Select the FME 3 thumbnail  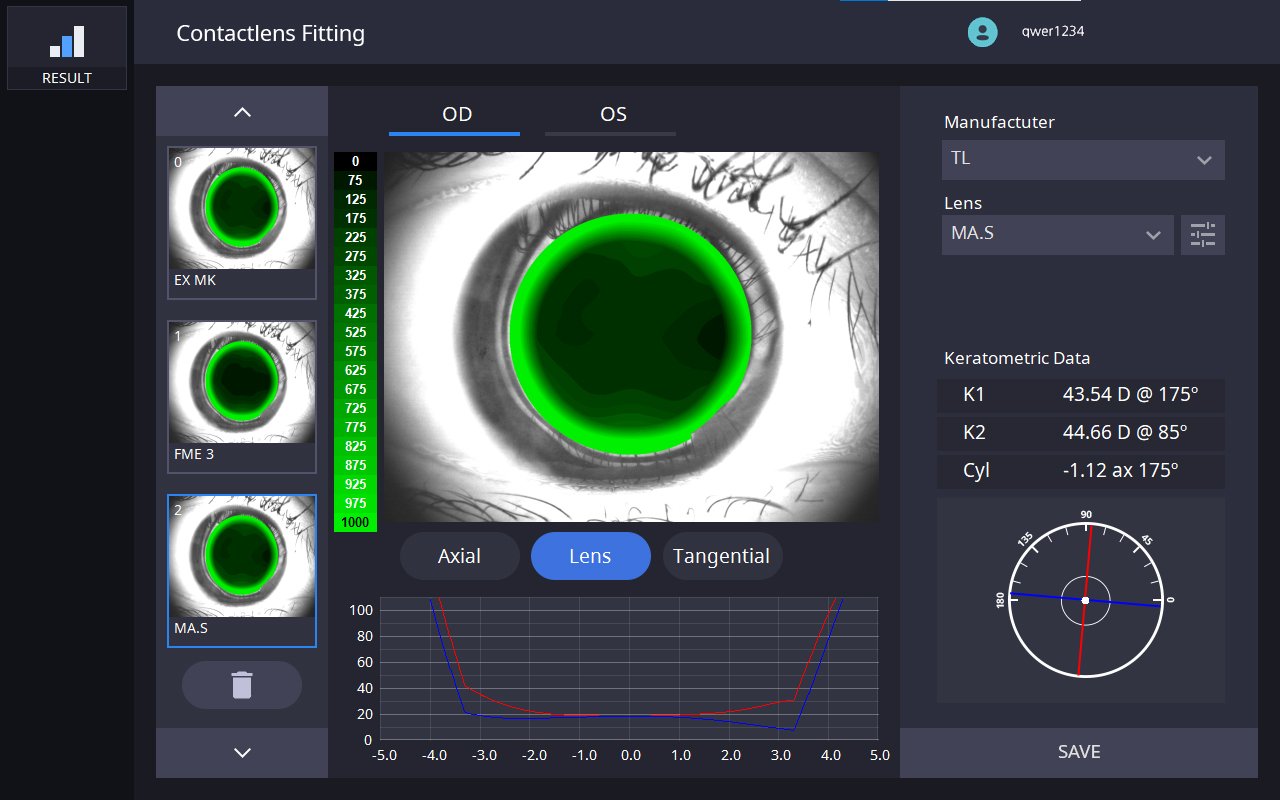[242, 396]
